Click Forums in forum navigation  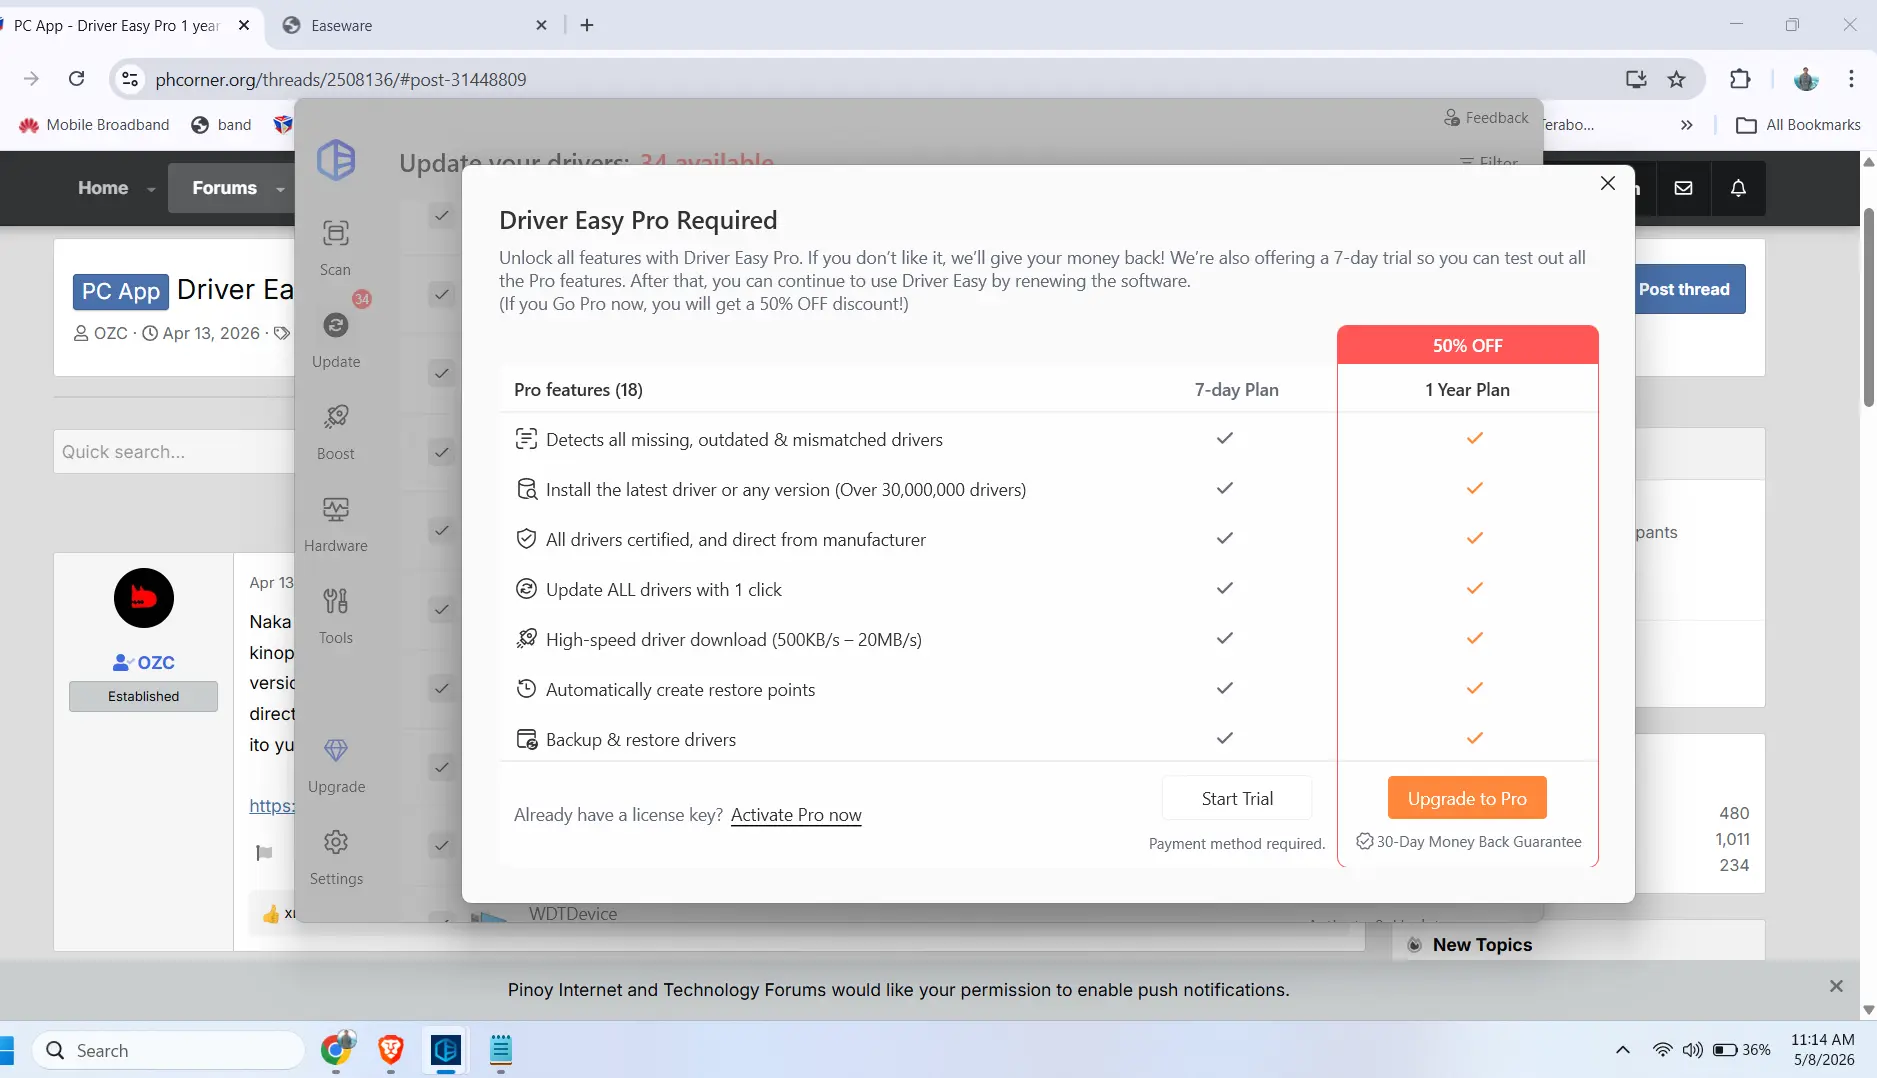pyautogui.click(x=224, y=188)
